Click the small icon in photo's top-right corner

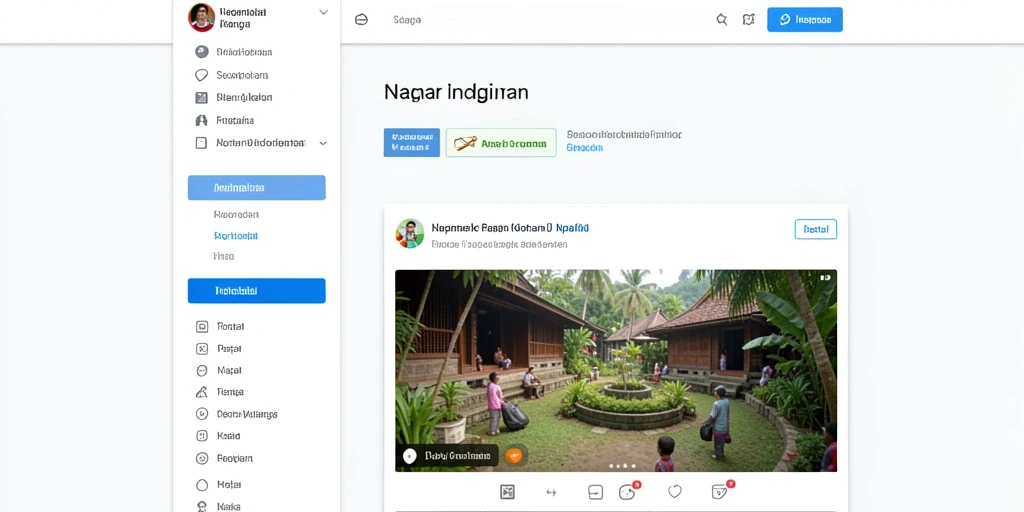pos(825,278)
